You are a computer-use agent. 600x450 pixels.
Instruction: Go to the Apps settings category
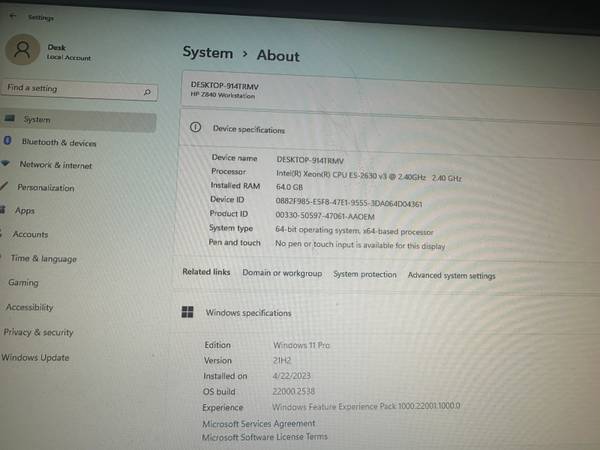pyautogui.click(x=25, y=211)
